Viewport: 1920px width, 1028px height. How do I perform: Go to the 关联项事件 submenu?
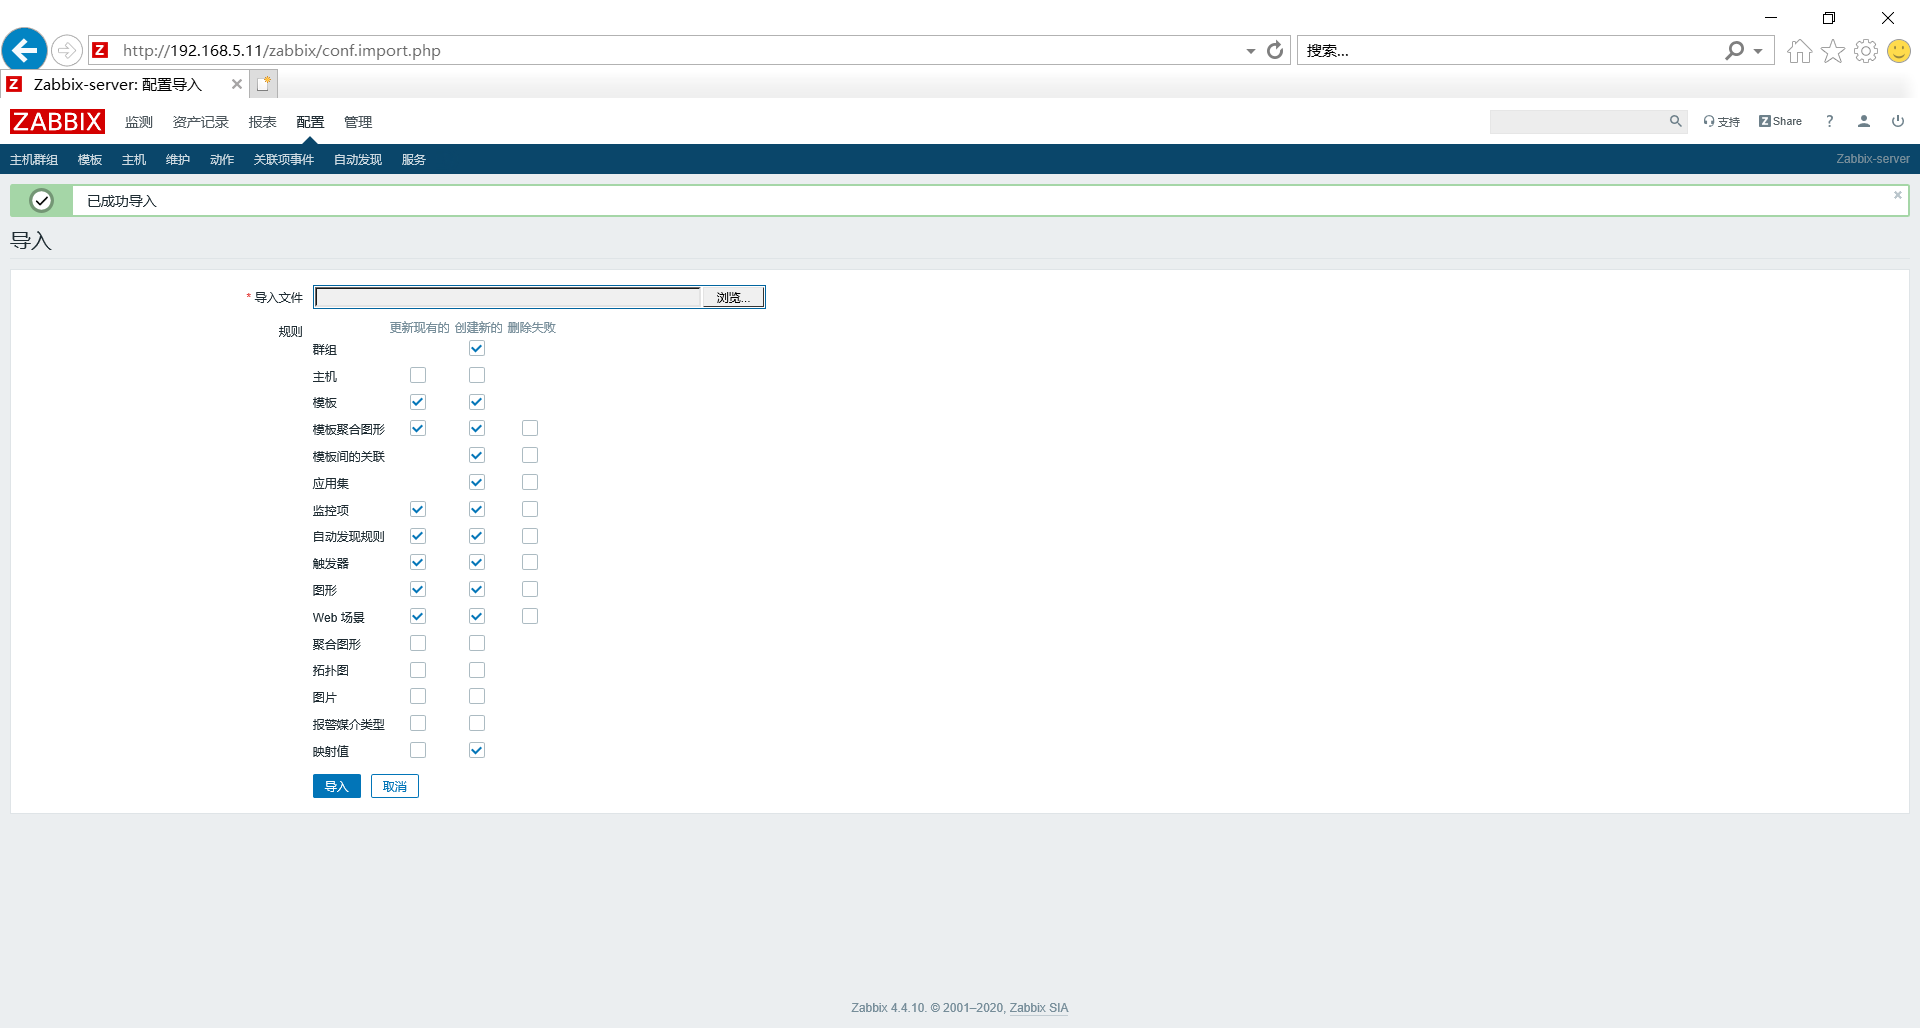tap(284, 160)
